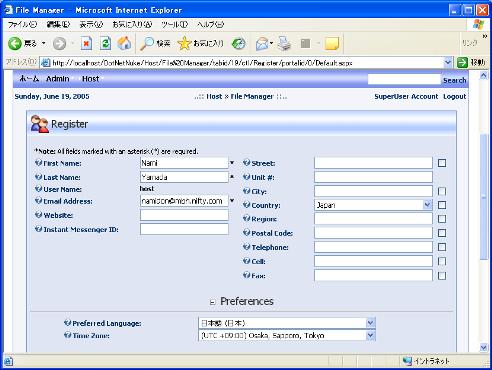Tick the City required checkbox
492x370 pixels.
pyautogui.click(x=442, y=191)
